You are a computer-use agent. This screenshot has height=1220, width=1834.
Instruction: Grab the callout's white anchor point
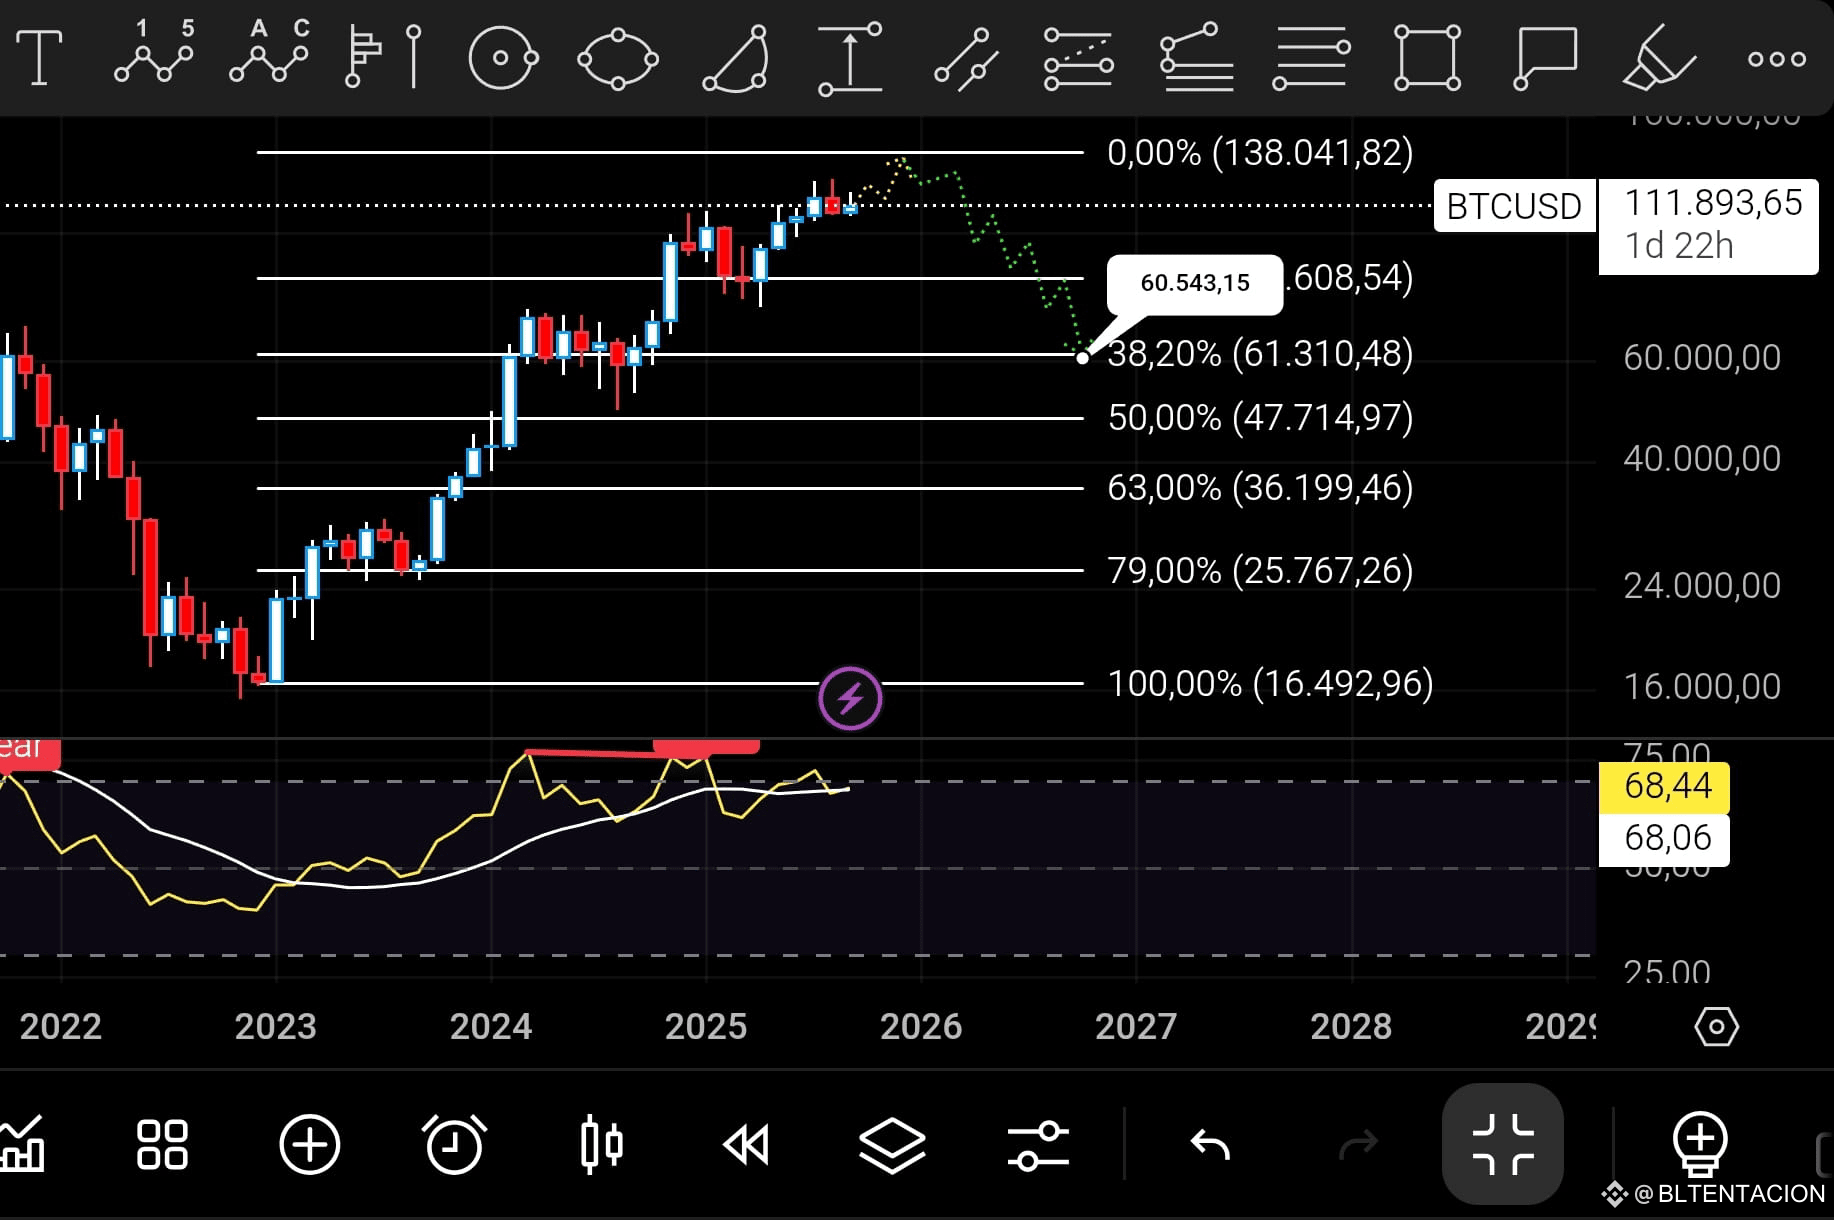(1083, 357)
